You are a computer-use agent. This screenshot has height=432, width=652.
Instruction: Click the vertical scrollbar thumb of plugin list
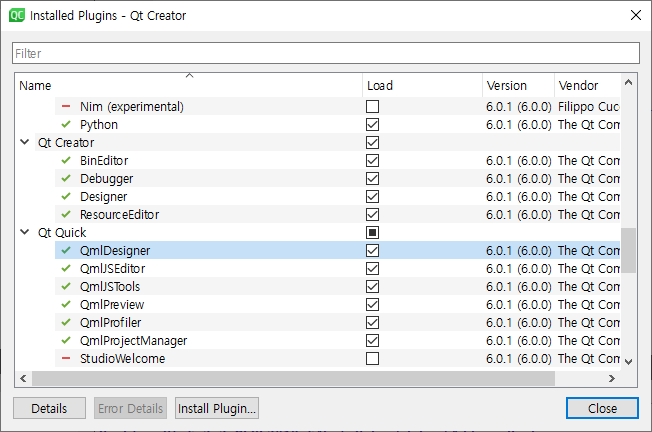[x=628, y=250]
